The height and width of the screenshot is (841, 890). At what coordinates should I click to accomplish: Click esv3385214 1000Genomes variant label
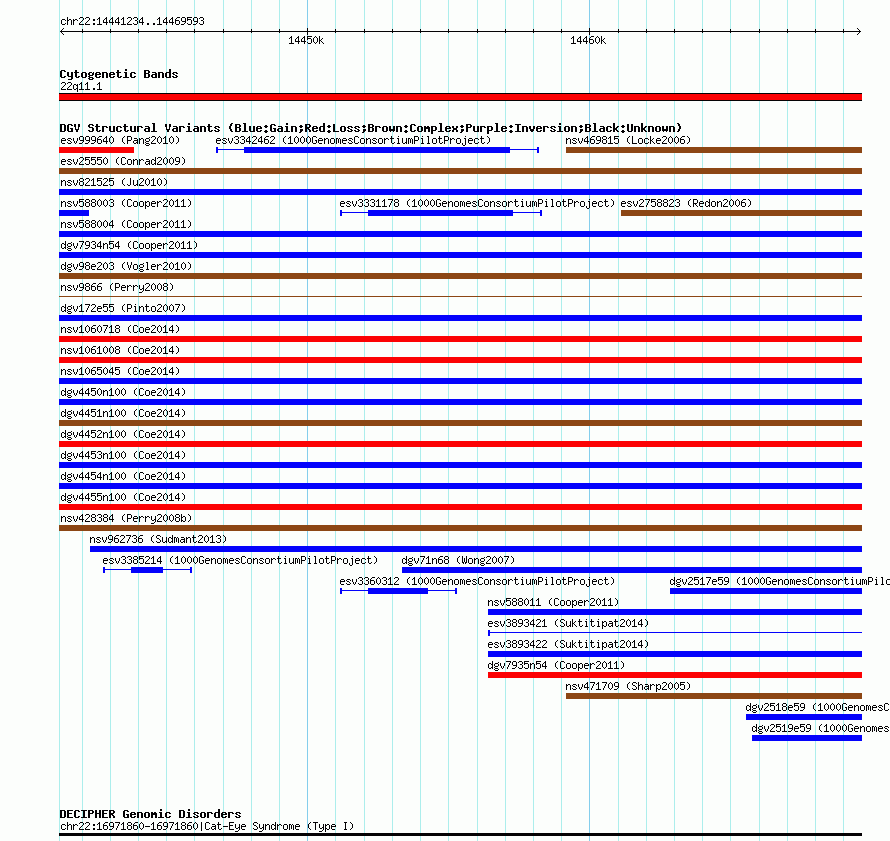pos(240,560)
